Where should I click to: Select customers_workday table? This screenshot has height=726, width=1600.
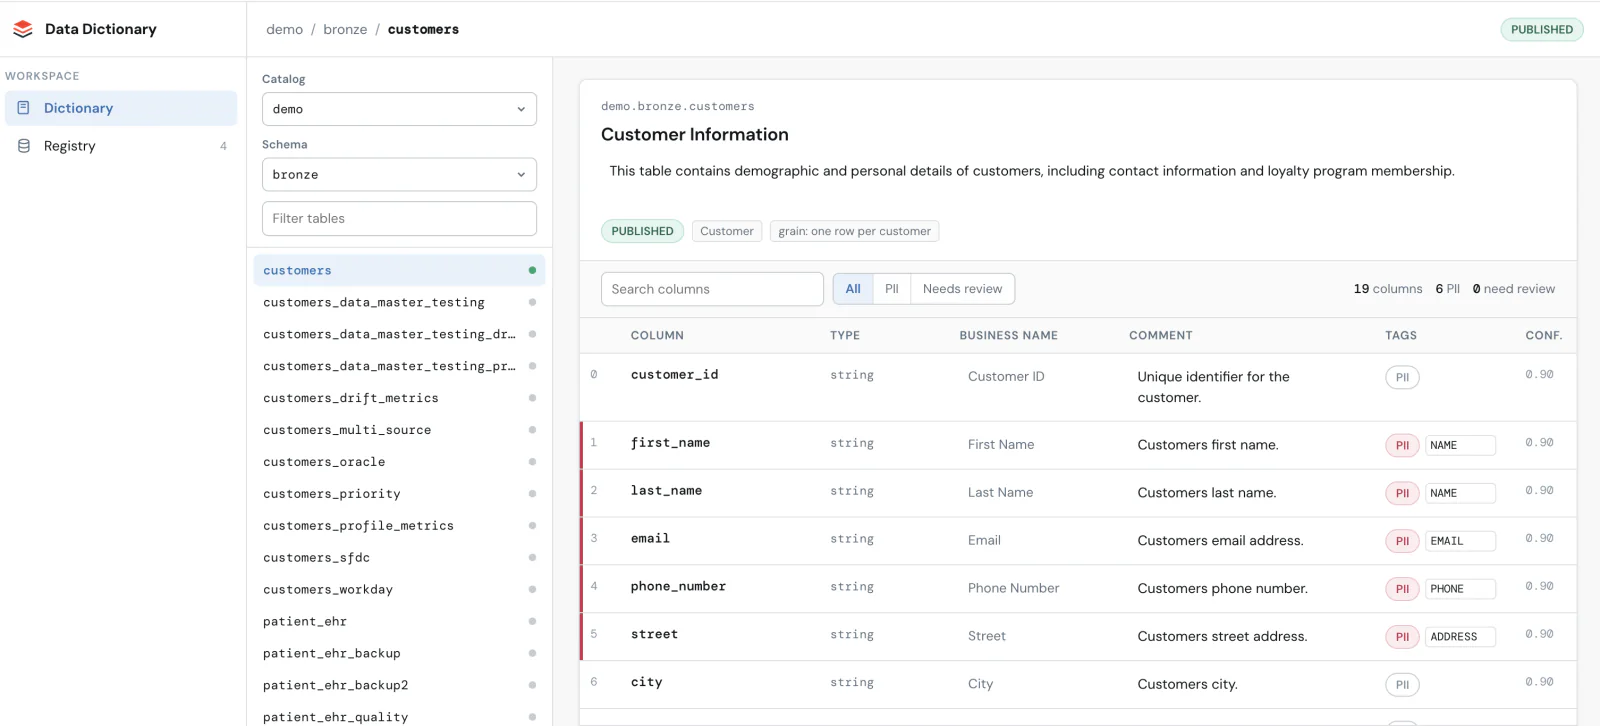point(399,590)
